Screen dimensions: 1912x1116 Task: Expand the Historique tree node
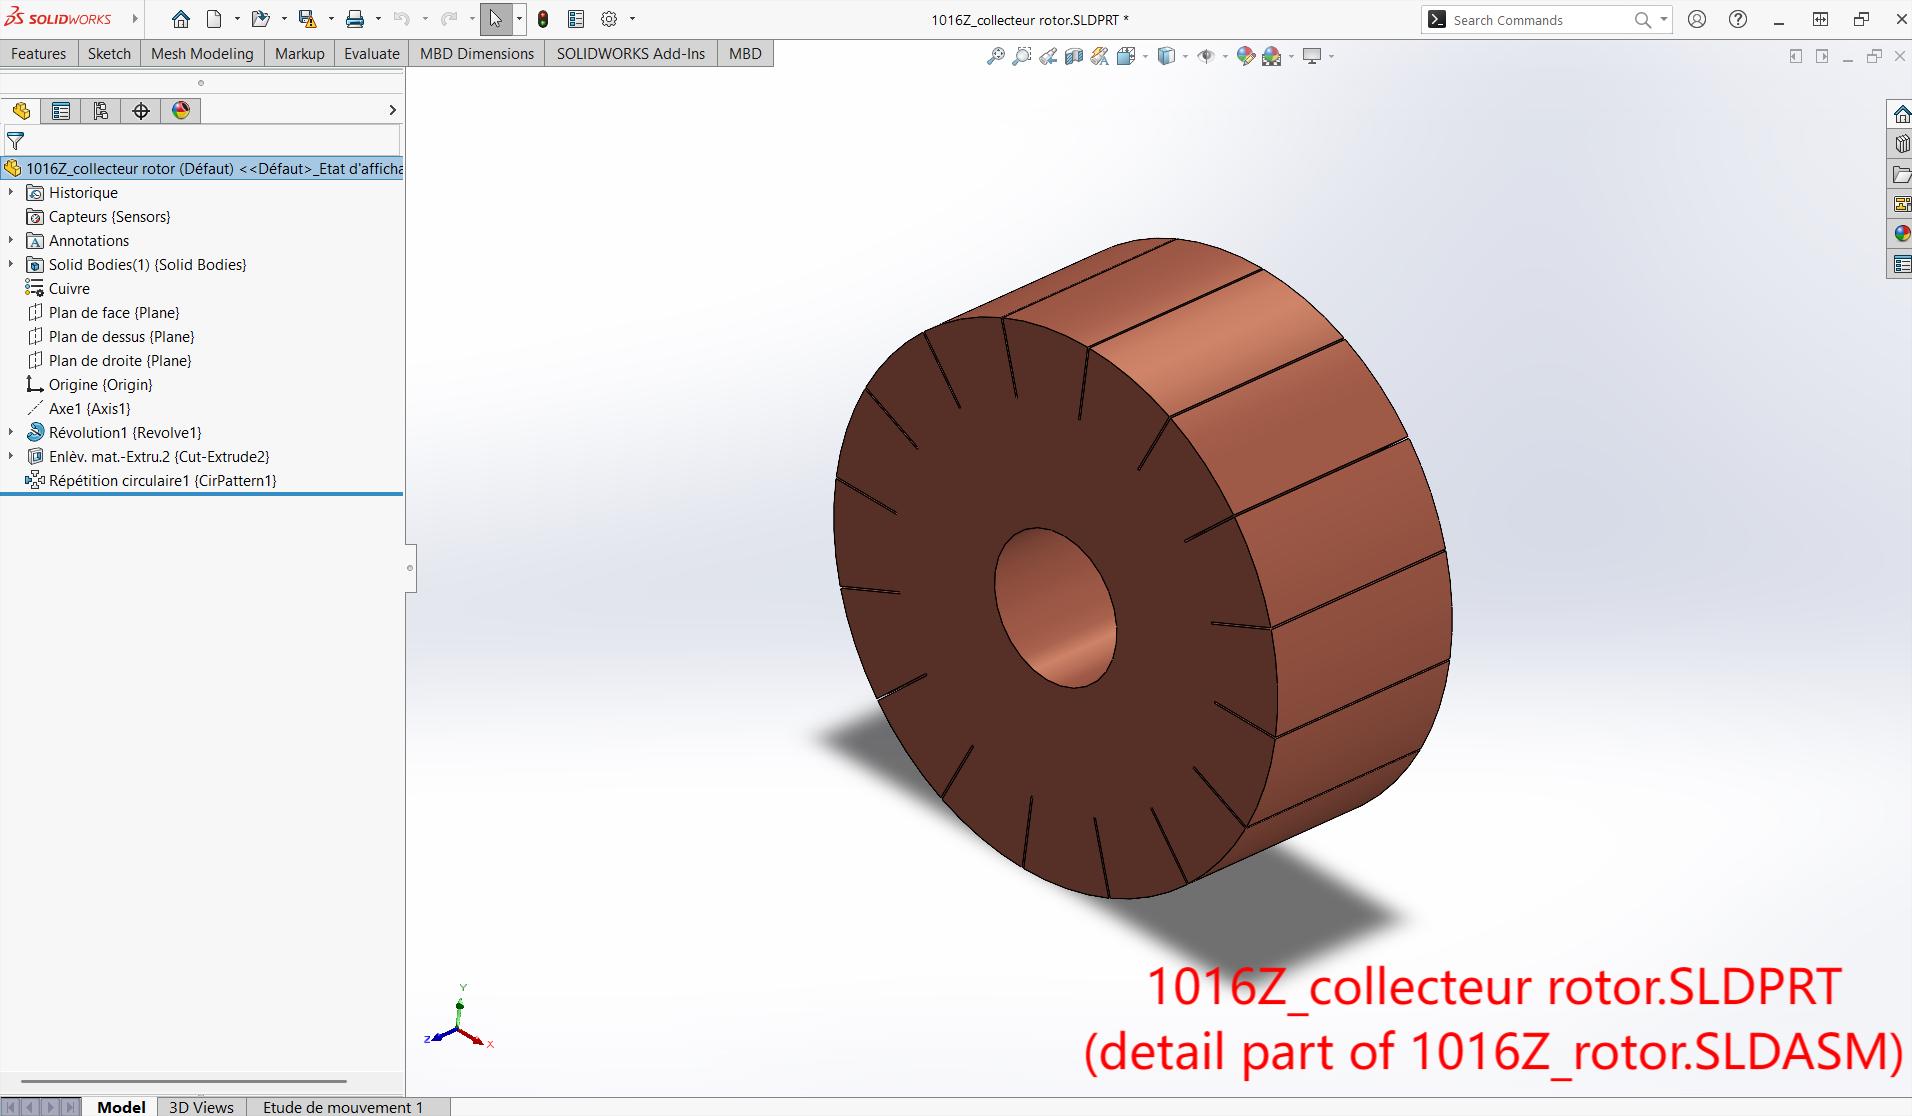point(10,192)
